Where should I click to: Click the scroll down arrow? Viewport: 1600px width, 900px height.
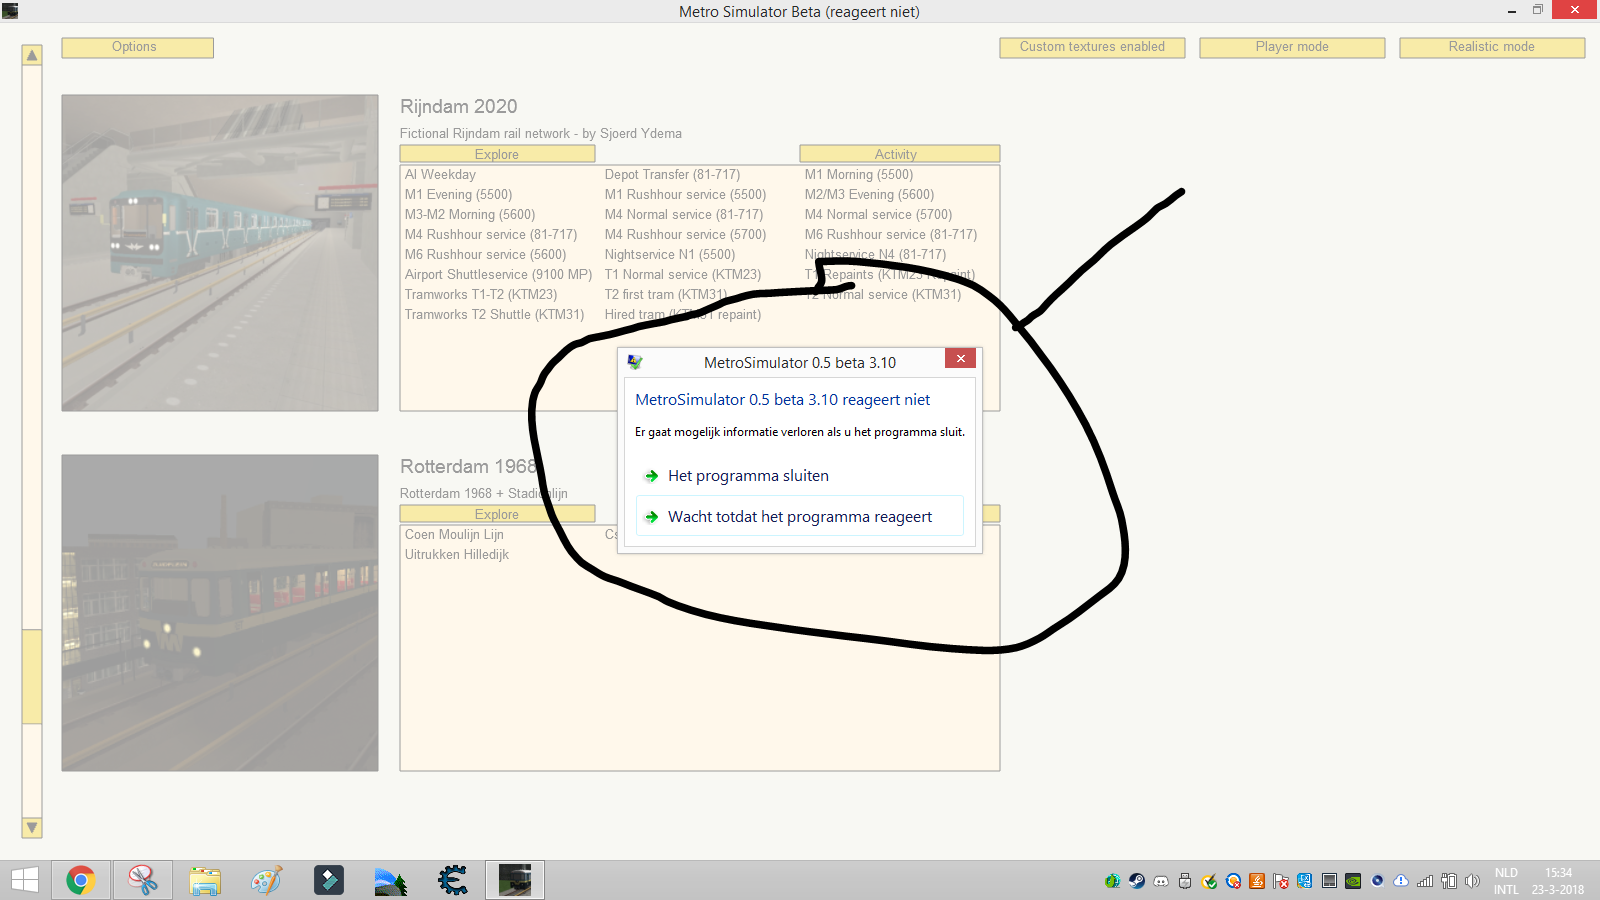pyautogui.click(x=32, y=828)
